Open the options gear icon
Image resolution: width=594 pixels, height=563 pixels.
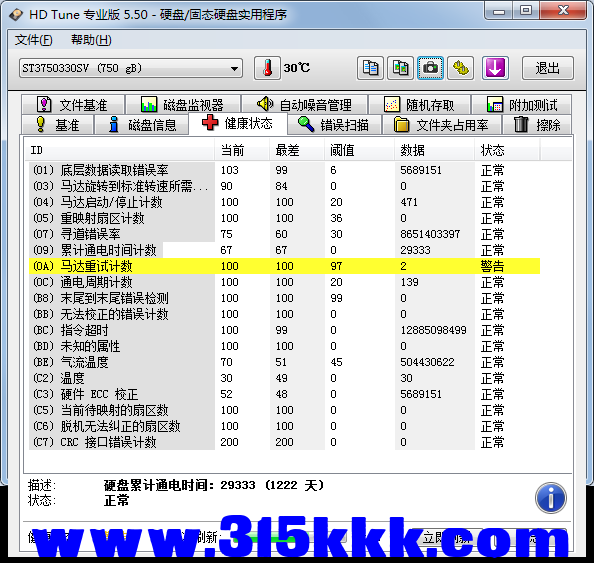coord(461,68)
